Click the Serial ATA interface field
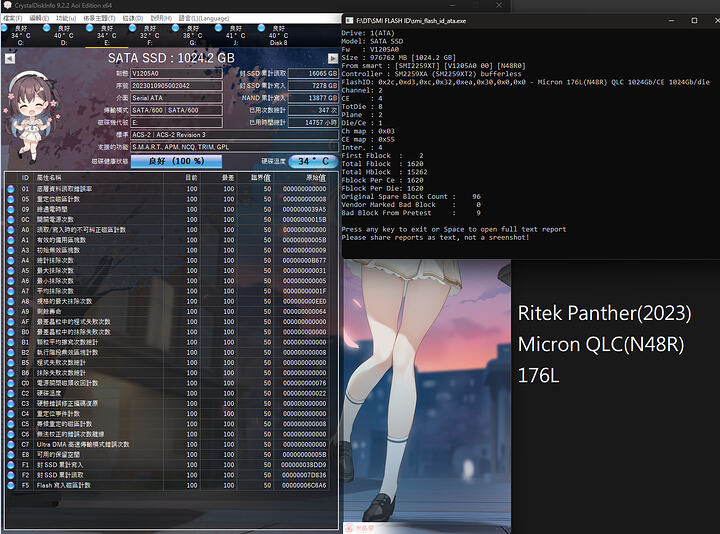The width and height of the screenshot is (720, 534). [x=176, y=98]
